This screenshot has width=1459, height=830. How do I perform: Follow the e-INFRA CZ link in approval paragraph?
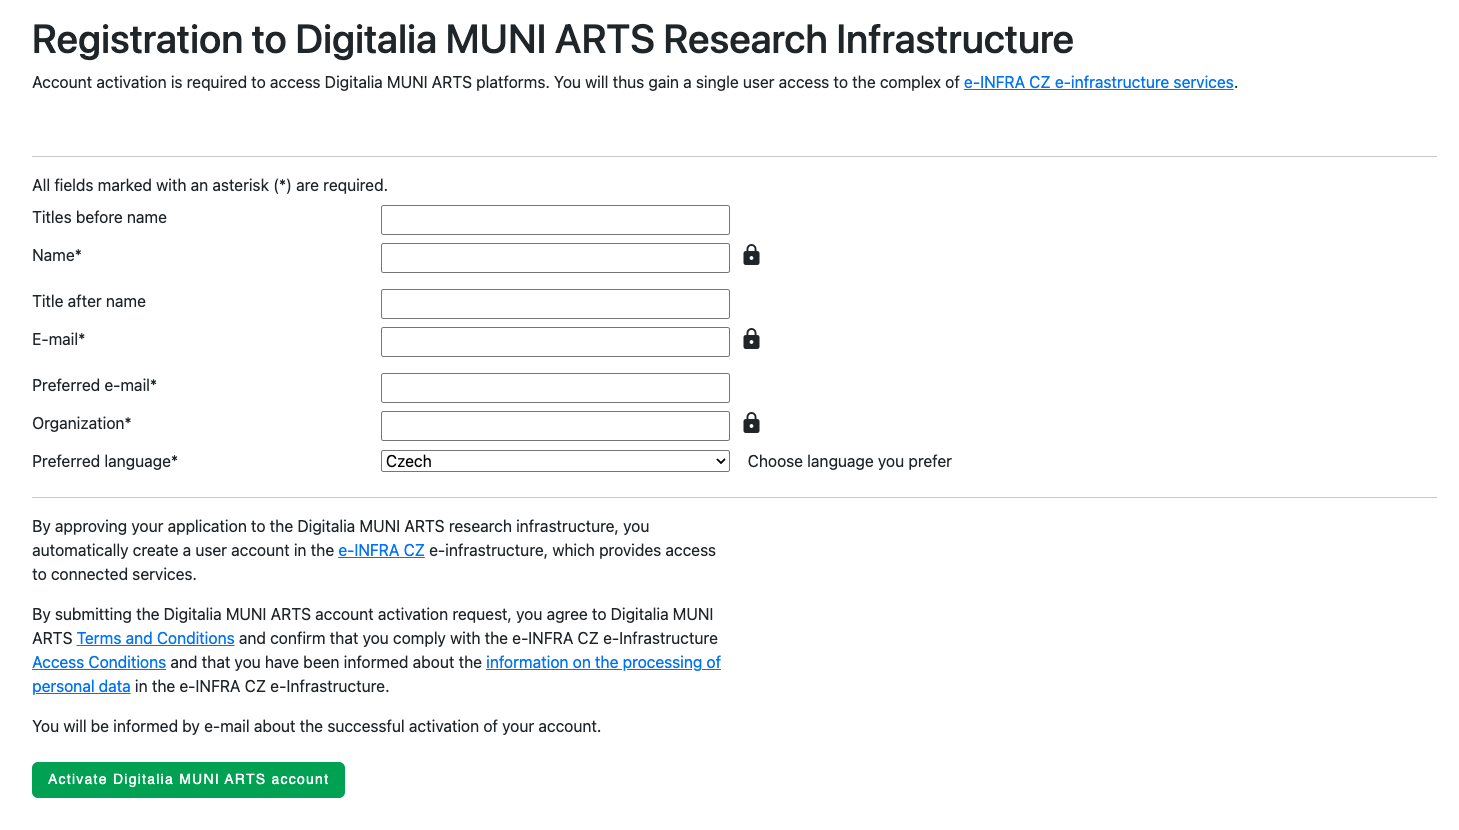click(x=381, y=551)
